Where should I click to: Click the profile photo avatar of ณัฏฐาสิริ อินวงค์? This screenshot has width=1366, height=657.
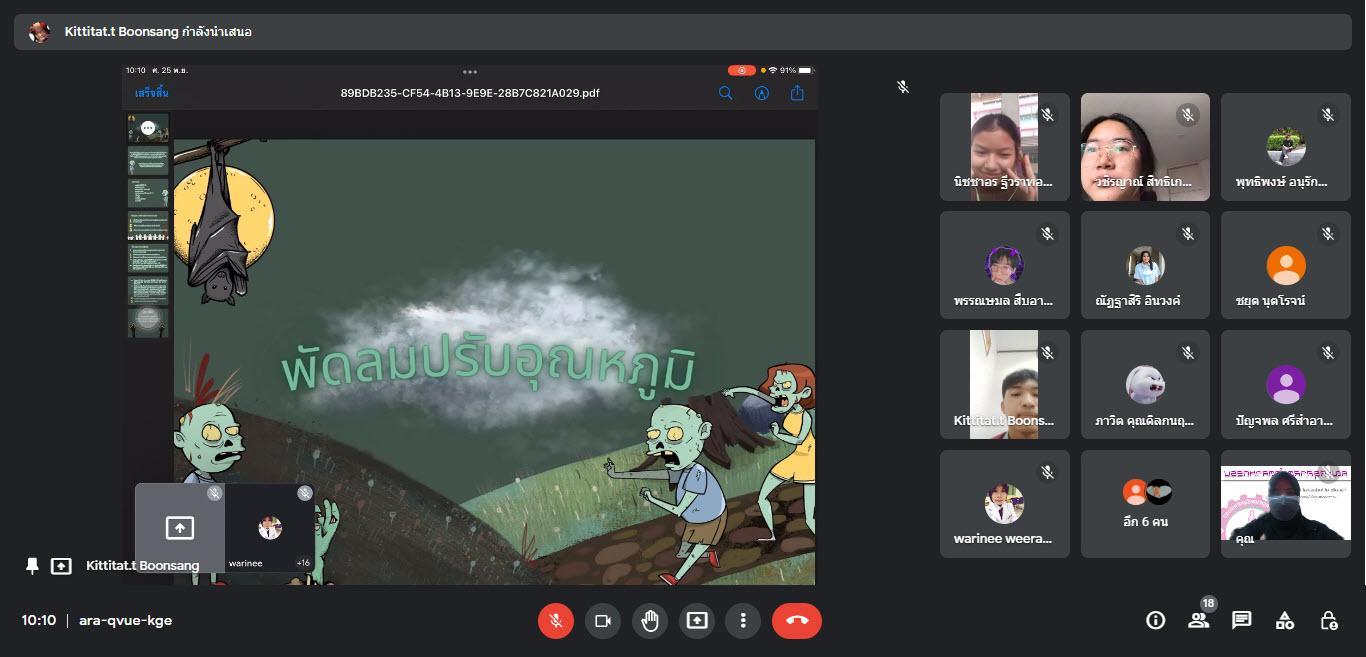[x=1145, y=266]
